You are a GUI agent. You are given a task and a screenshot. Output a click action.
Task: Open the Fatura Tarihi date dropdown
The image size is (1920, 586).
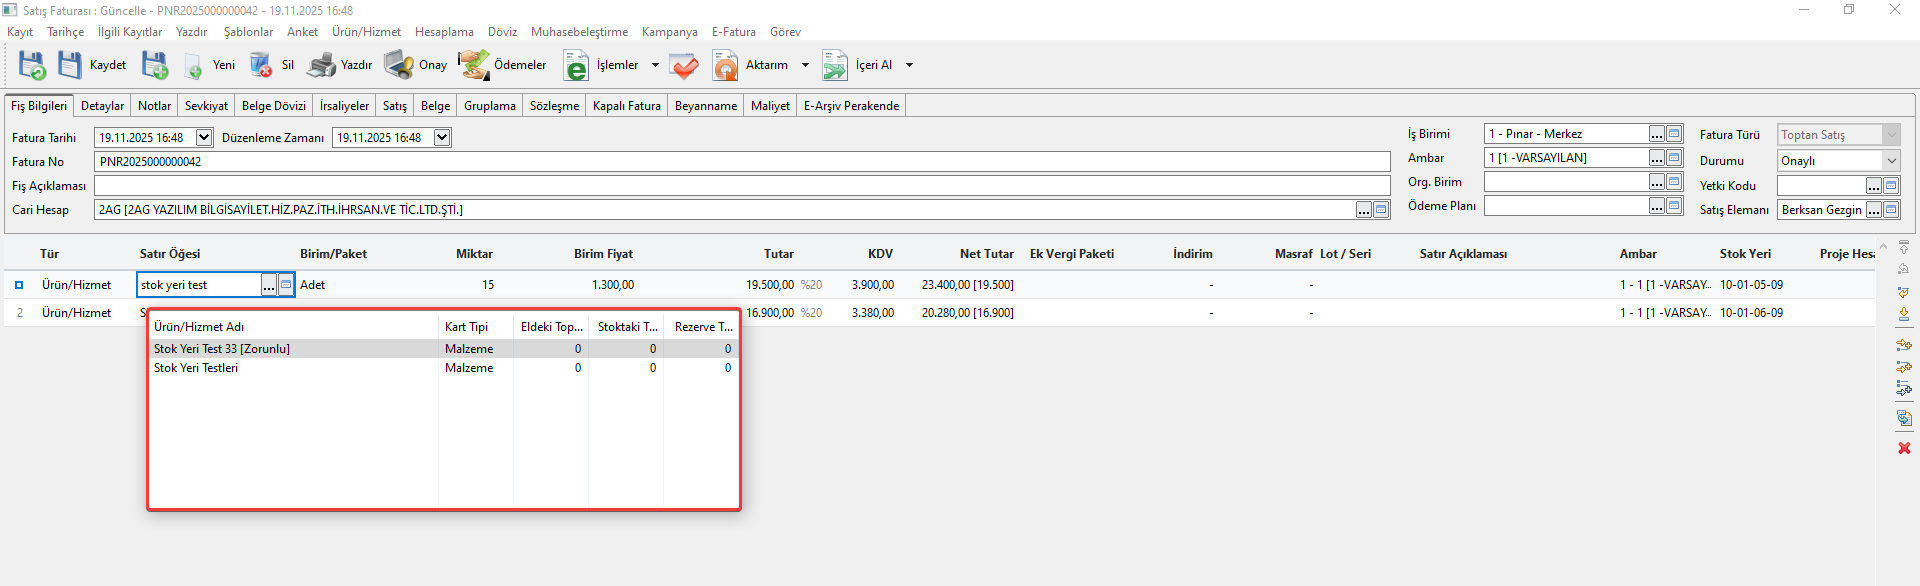[204, 138]
